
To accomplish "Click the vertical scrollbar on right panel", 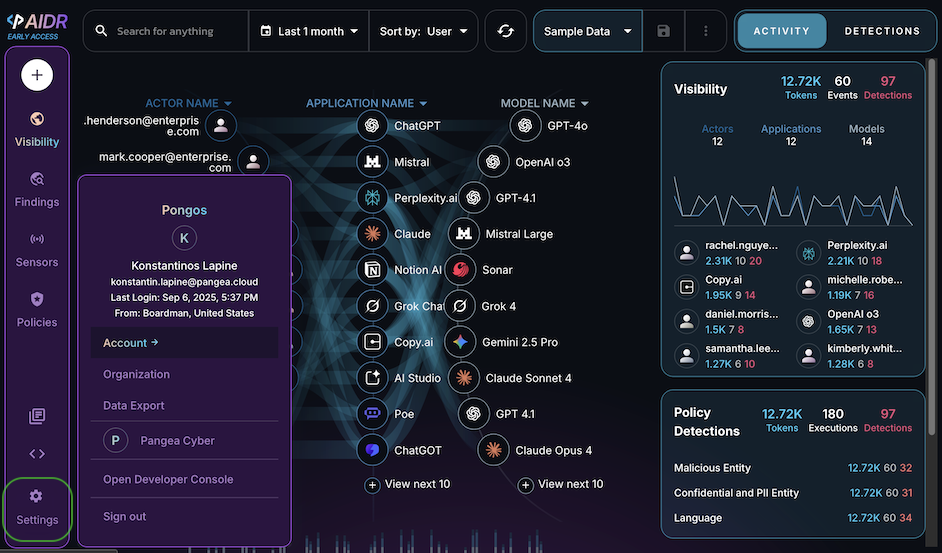I will point(932,246).
